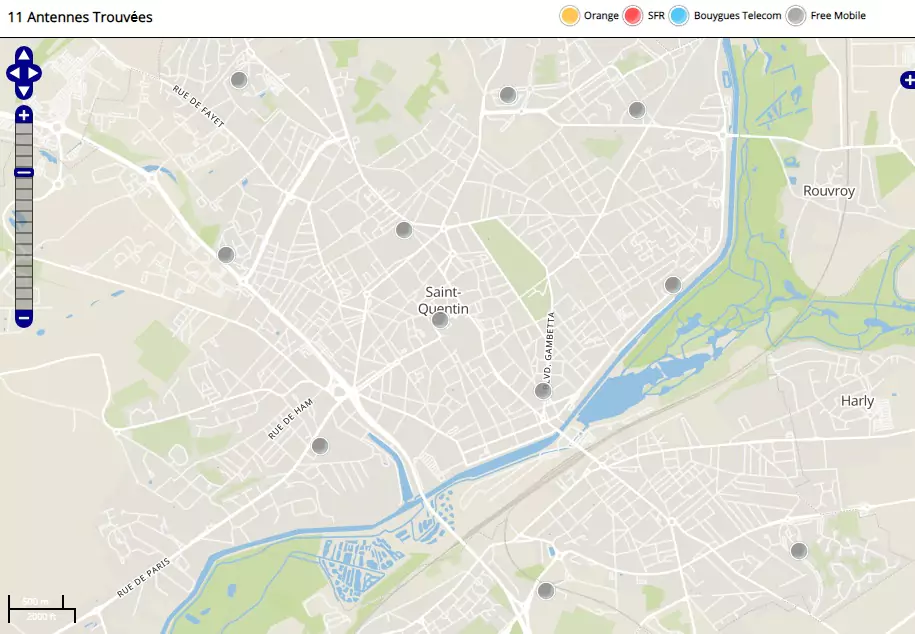Zoom out using the minus button
915x634 pixels.
click(24, 319)
